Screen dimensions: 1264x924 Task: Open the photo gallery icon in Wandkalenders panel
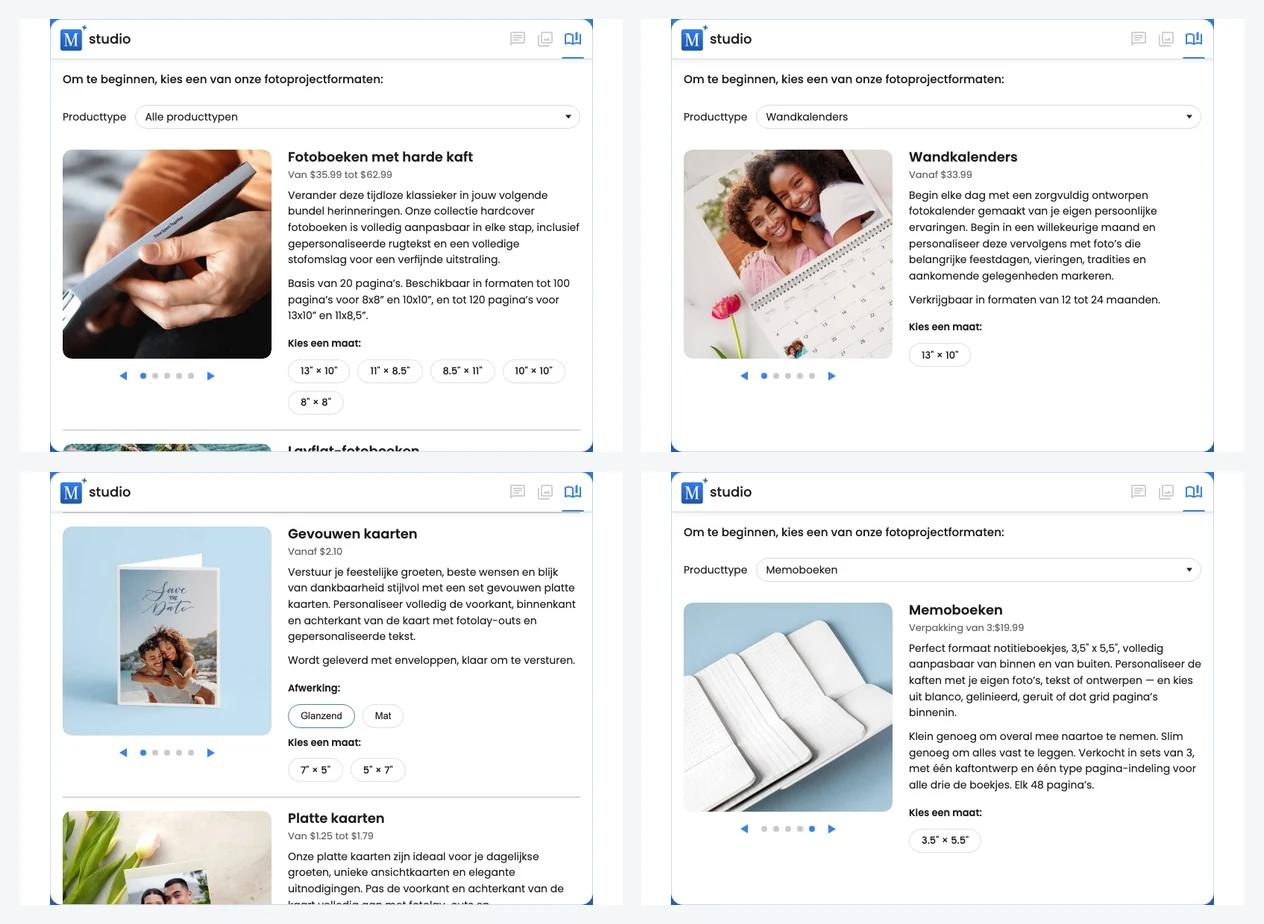pyautogui.click(x=1166, y=39)
